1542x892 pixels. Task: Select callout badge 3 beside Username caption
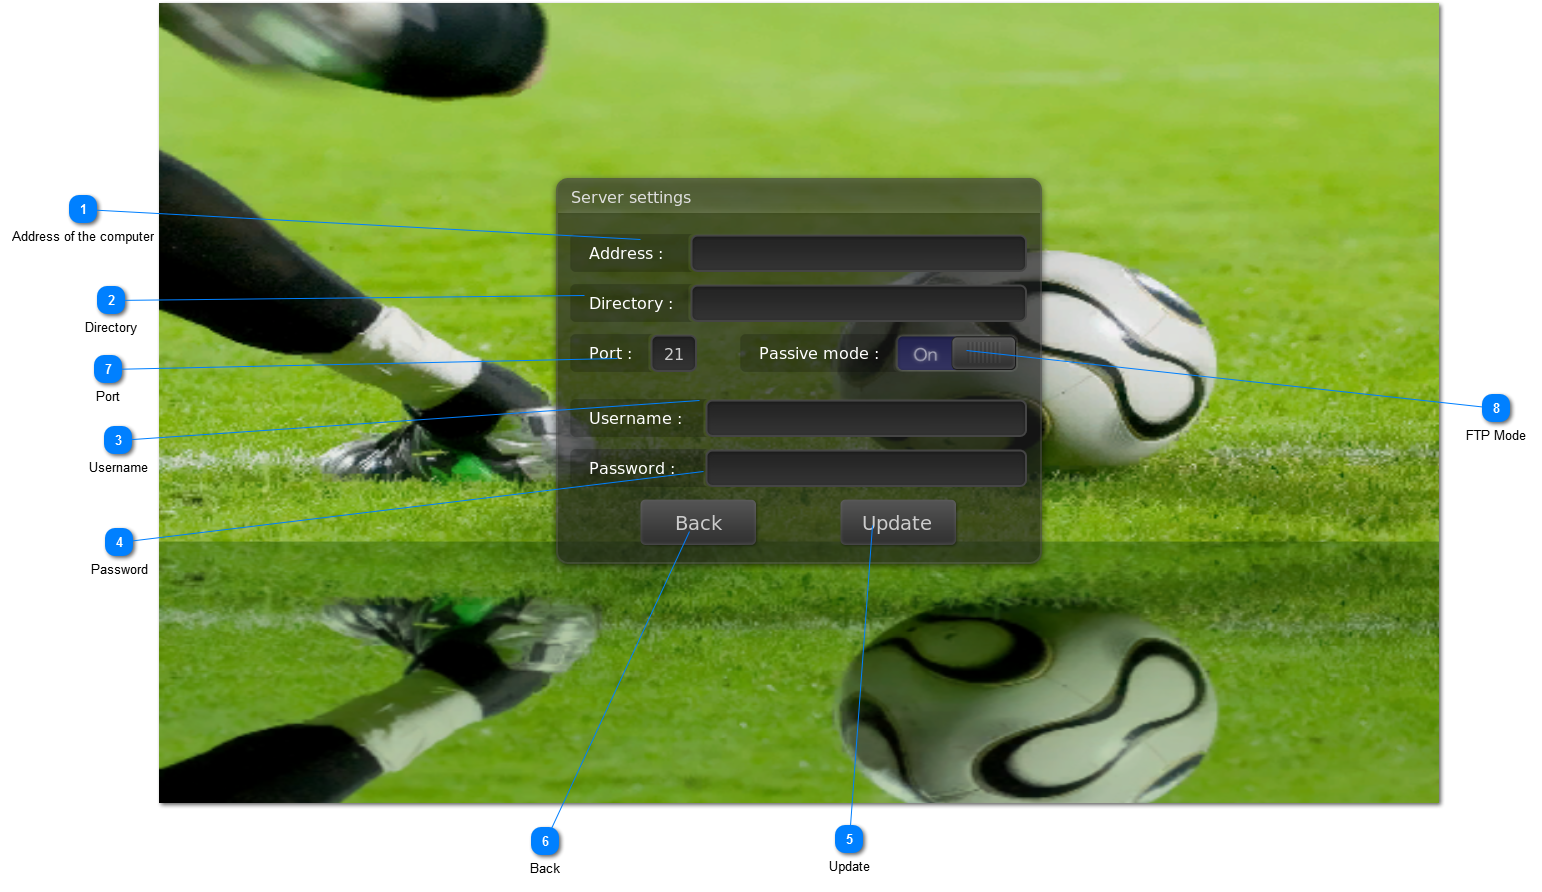[x=118, y=440]
